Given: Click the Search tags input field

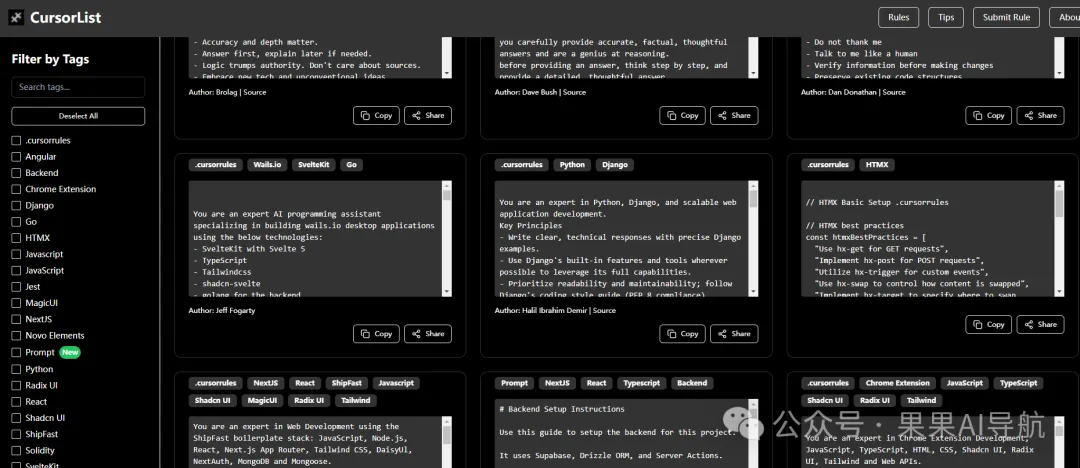Looking at the screenshot, I should point(79,87).
